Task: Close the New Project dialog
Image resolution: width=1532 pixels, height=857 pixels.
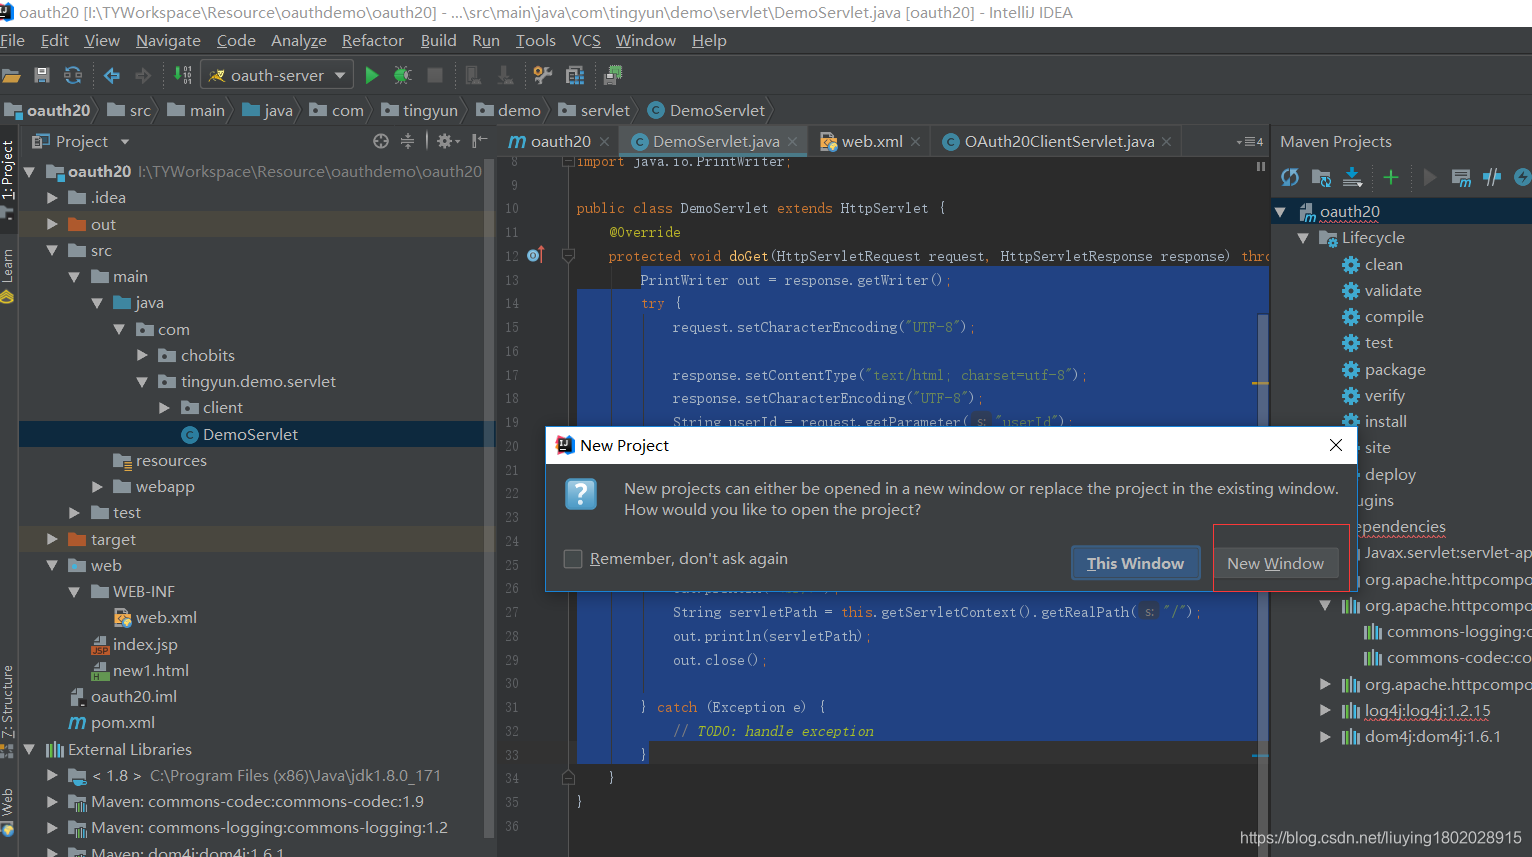Action: 1335,445
